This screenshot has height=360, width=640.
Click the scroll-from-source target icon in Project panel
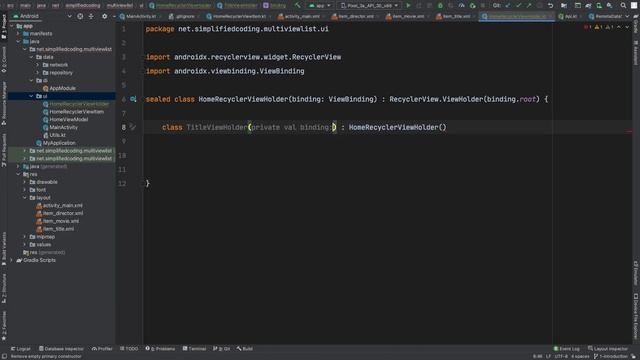click(x=80, y=16)
